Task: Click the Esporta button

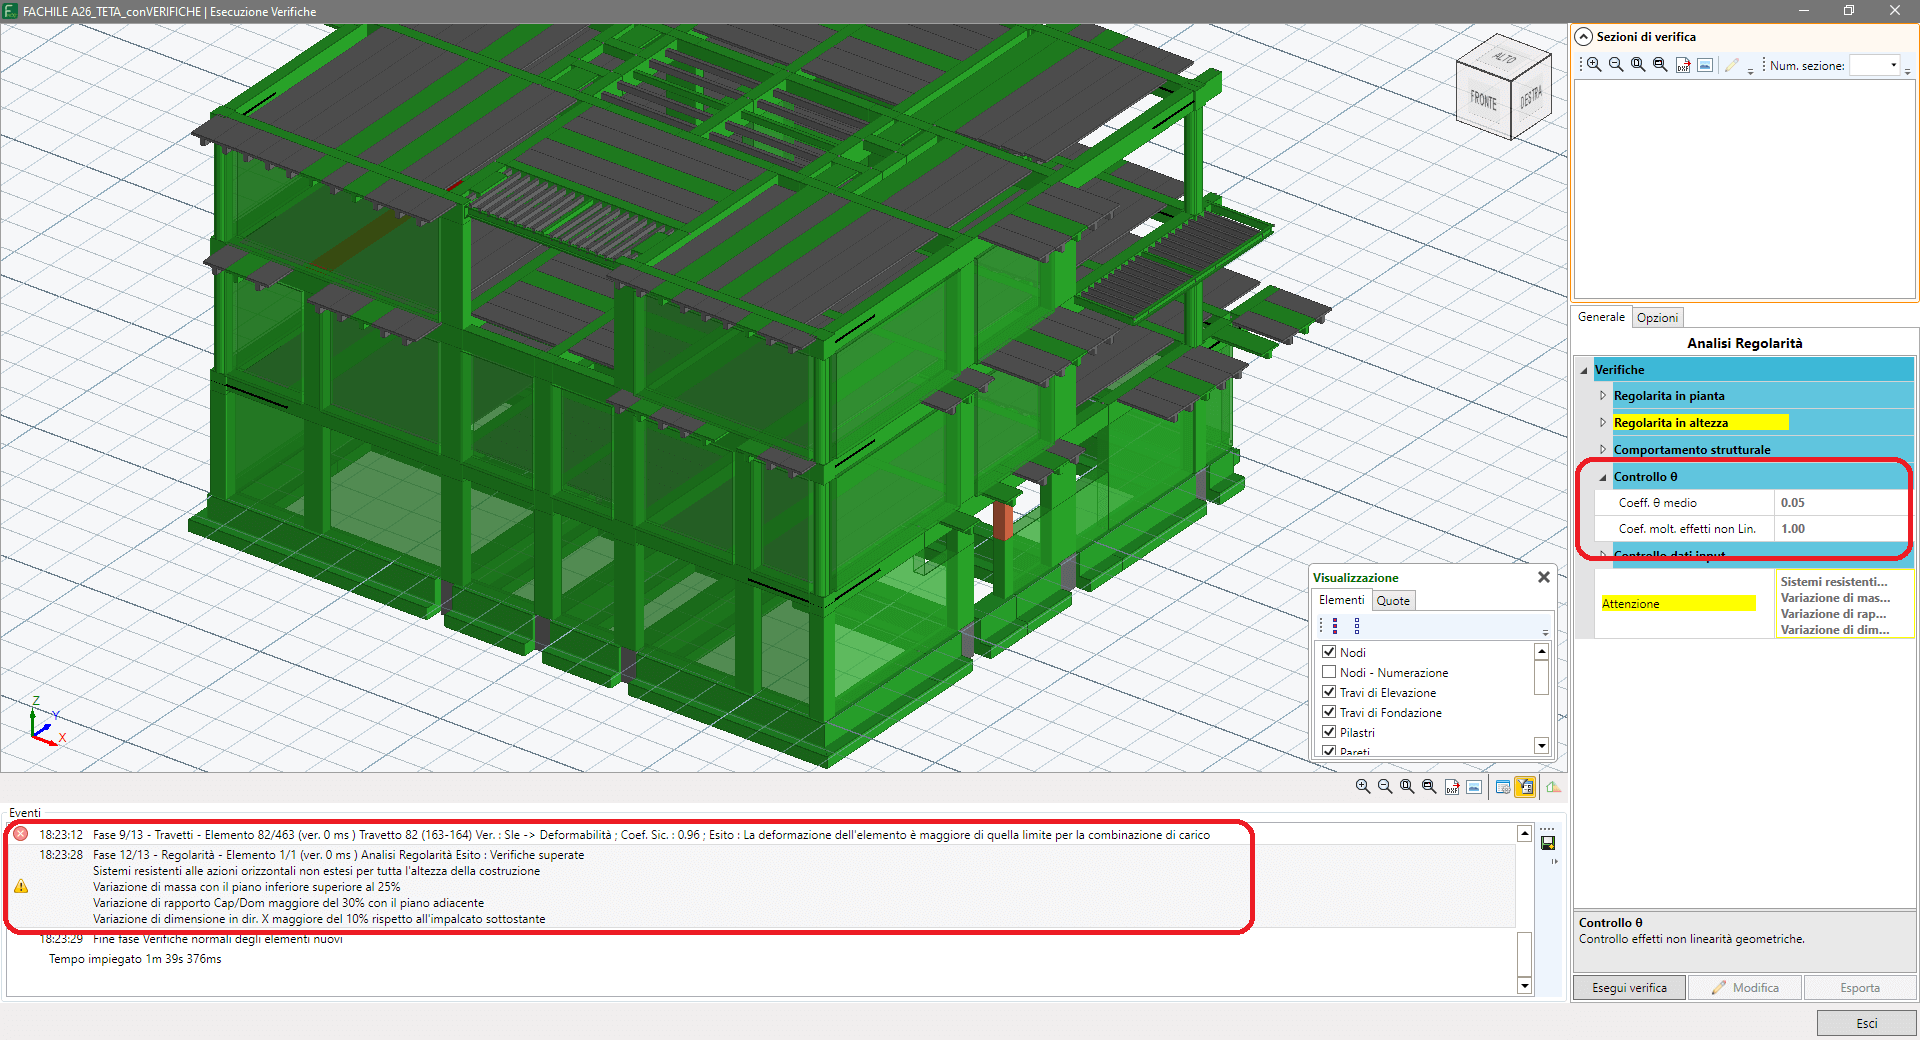Action: pos(1860,988)
